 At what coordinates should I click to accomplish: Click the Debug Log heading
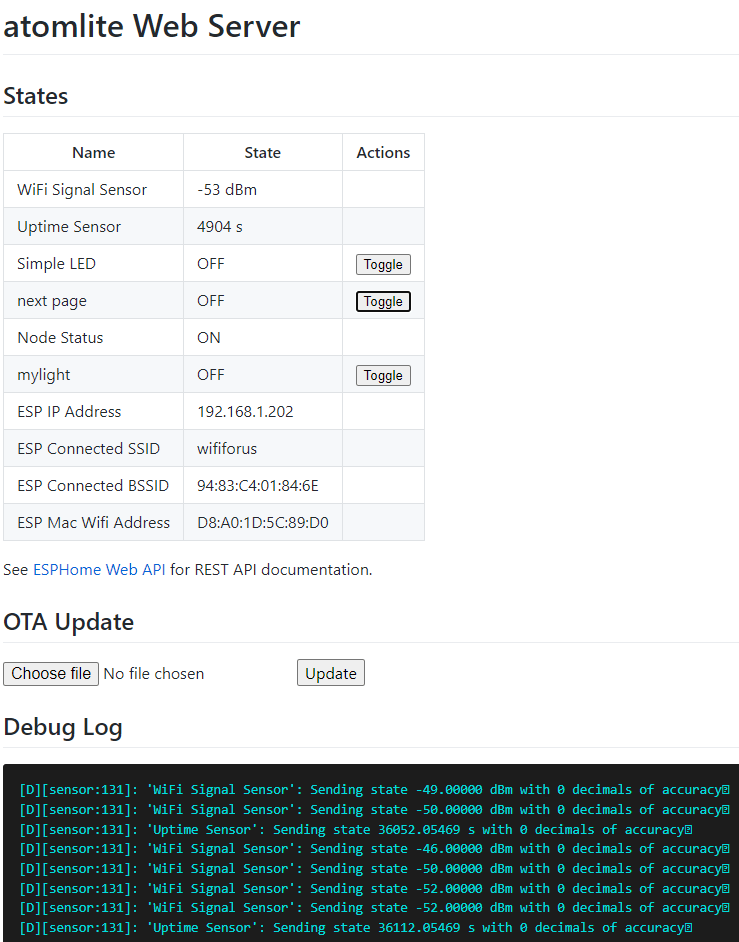63,727
